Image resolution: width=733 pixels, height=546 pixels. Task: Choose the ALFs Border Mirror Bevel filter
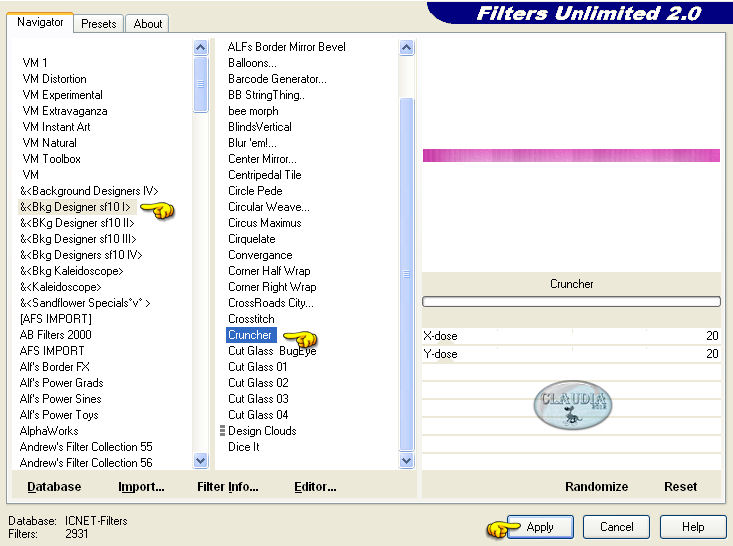(x=287, y=47)
